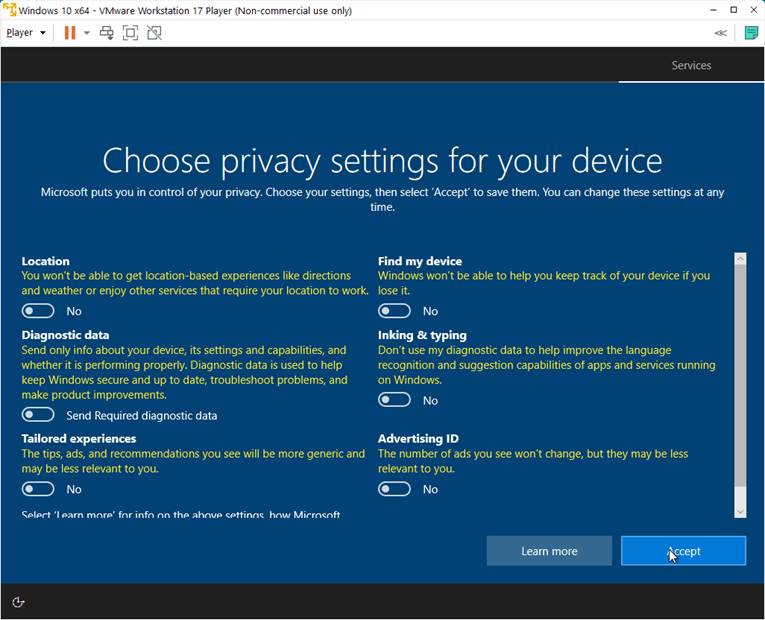This screenshot has width=765, height=620.
Task: Toggle the Find my device switch
Action: pos(394,311)
